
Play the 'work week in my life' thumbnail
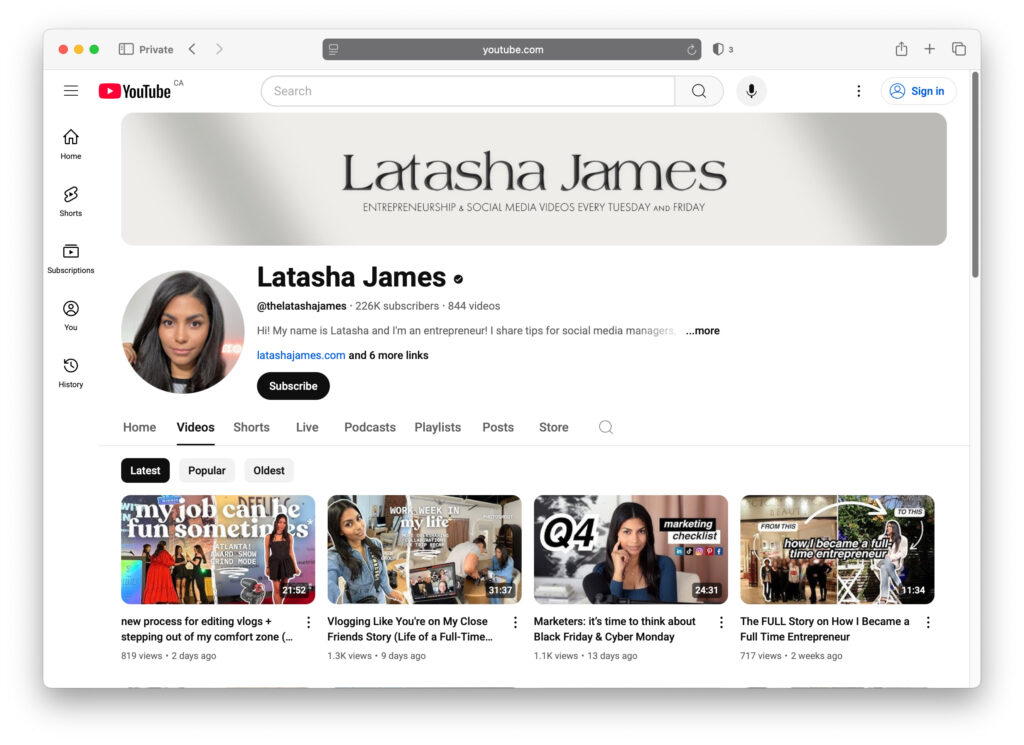click(x=424, y=549)
